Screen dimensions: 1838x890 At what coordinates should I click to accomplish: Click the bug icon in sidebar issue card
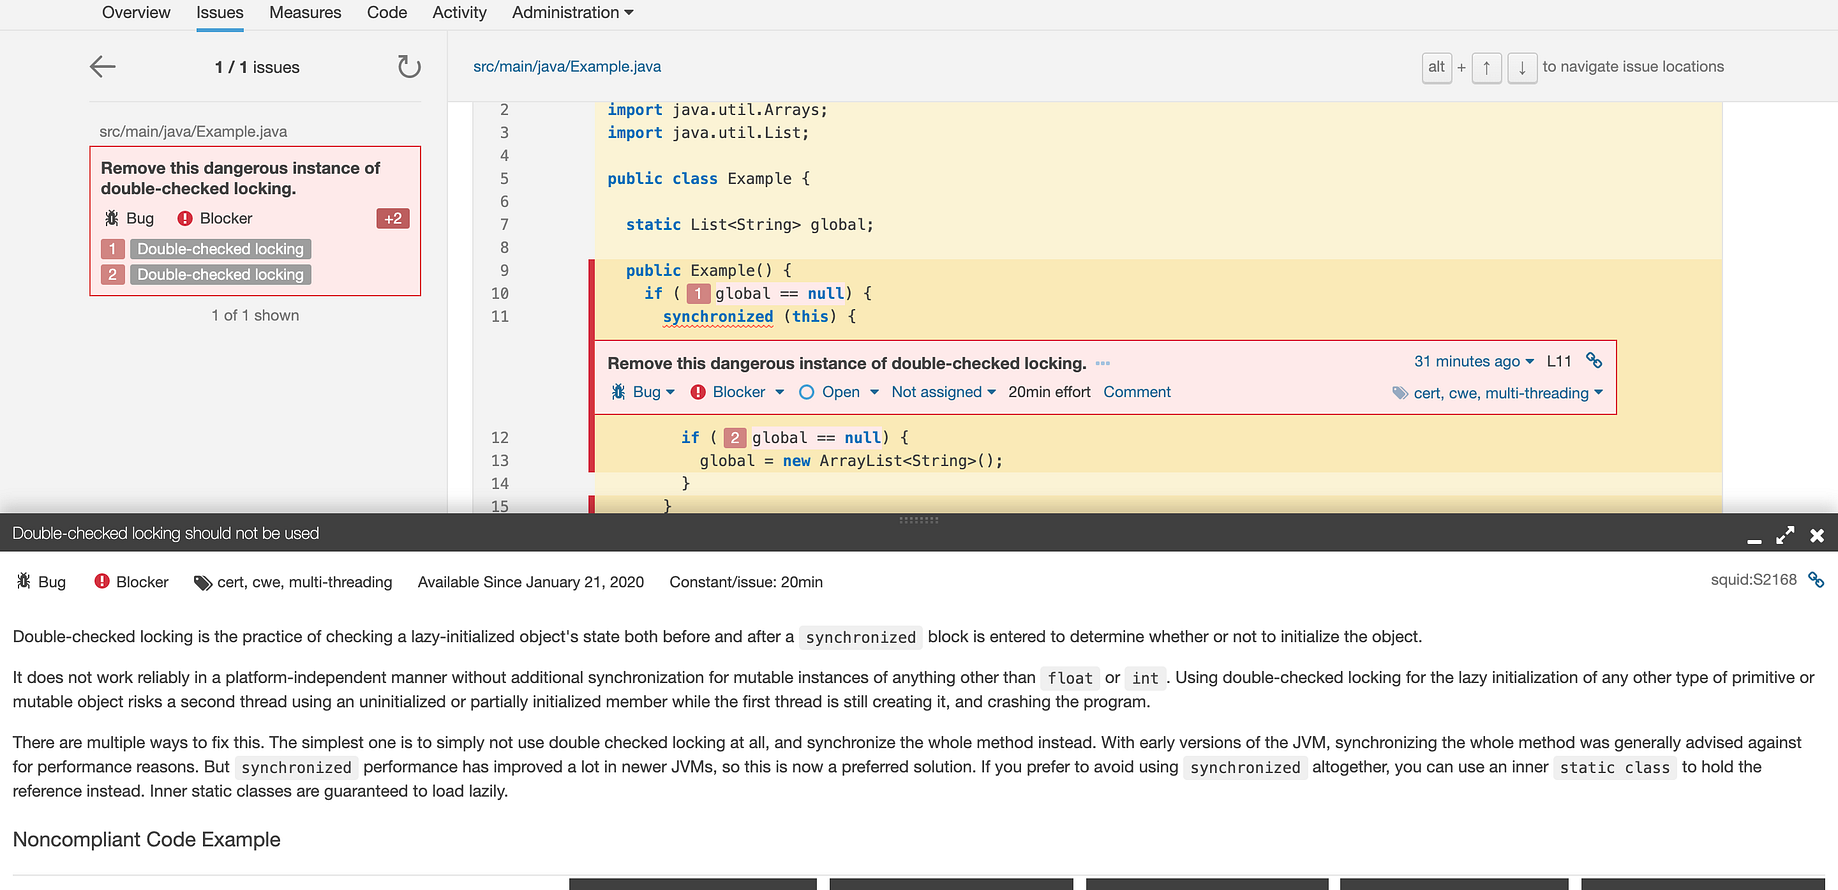click(x=111, y=218)
